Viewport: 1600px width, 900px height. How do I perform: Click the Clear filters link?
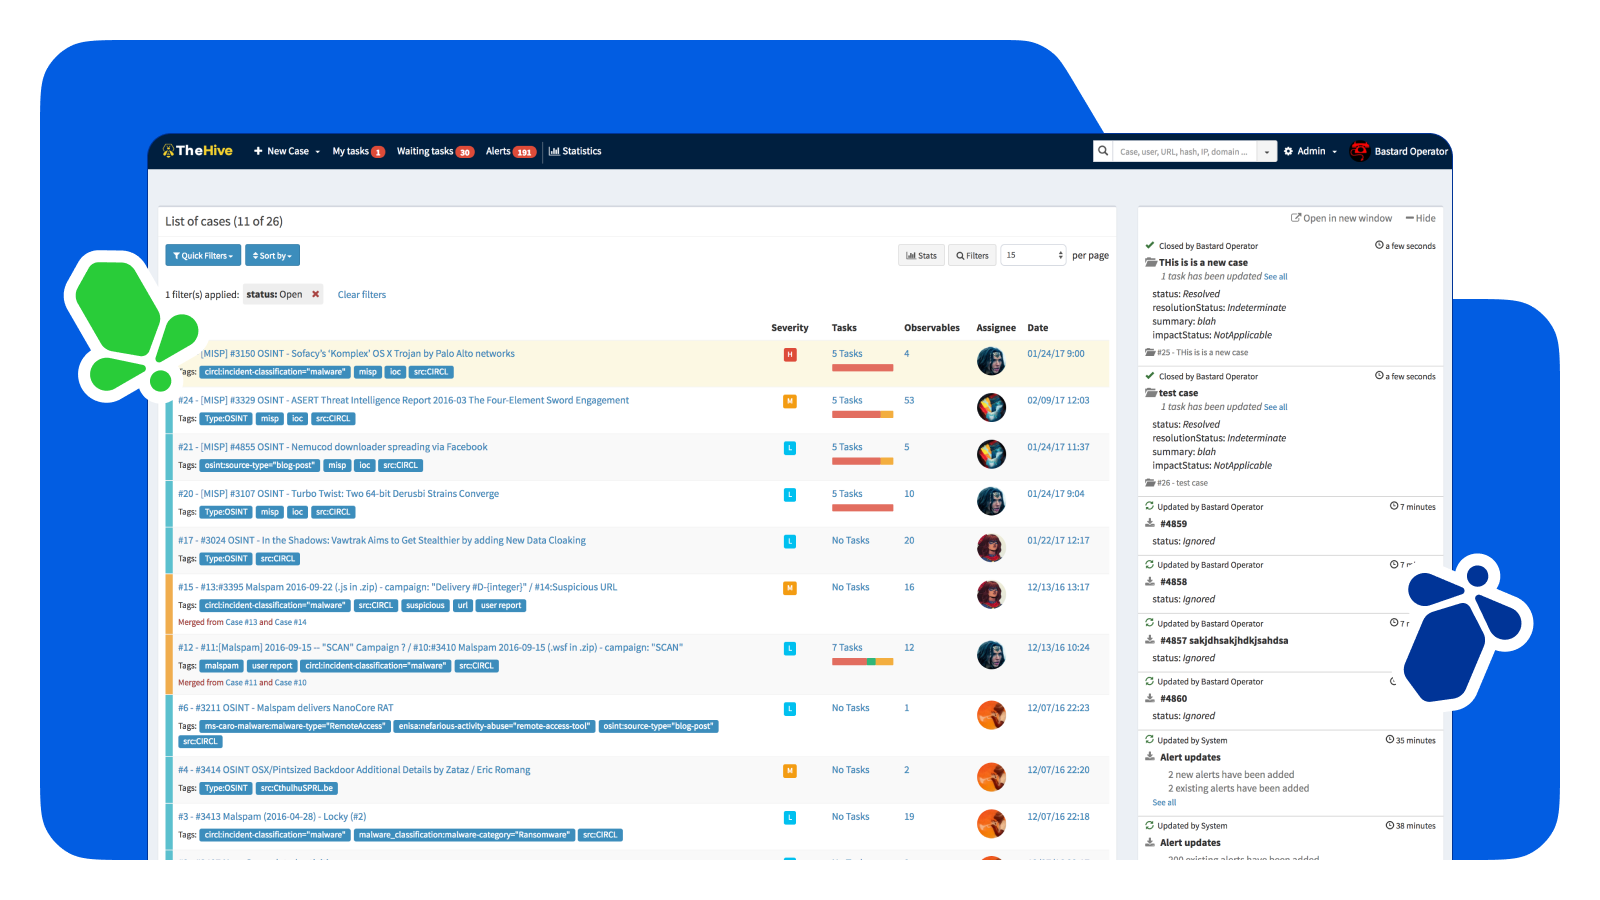click(361, 295)
